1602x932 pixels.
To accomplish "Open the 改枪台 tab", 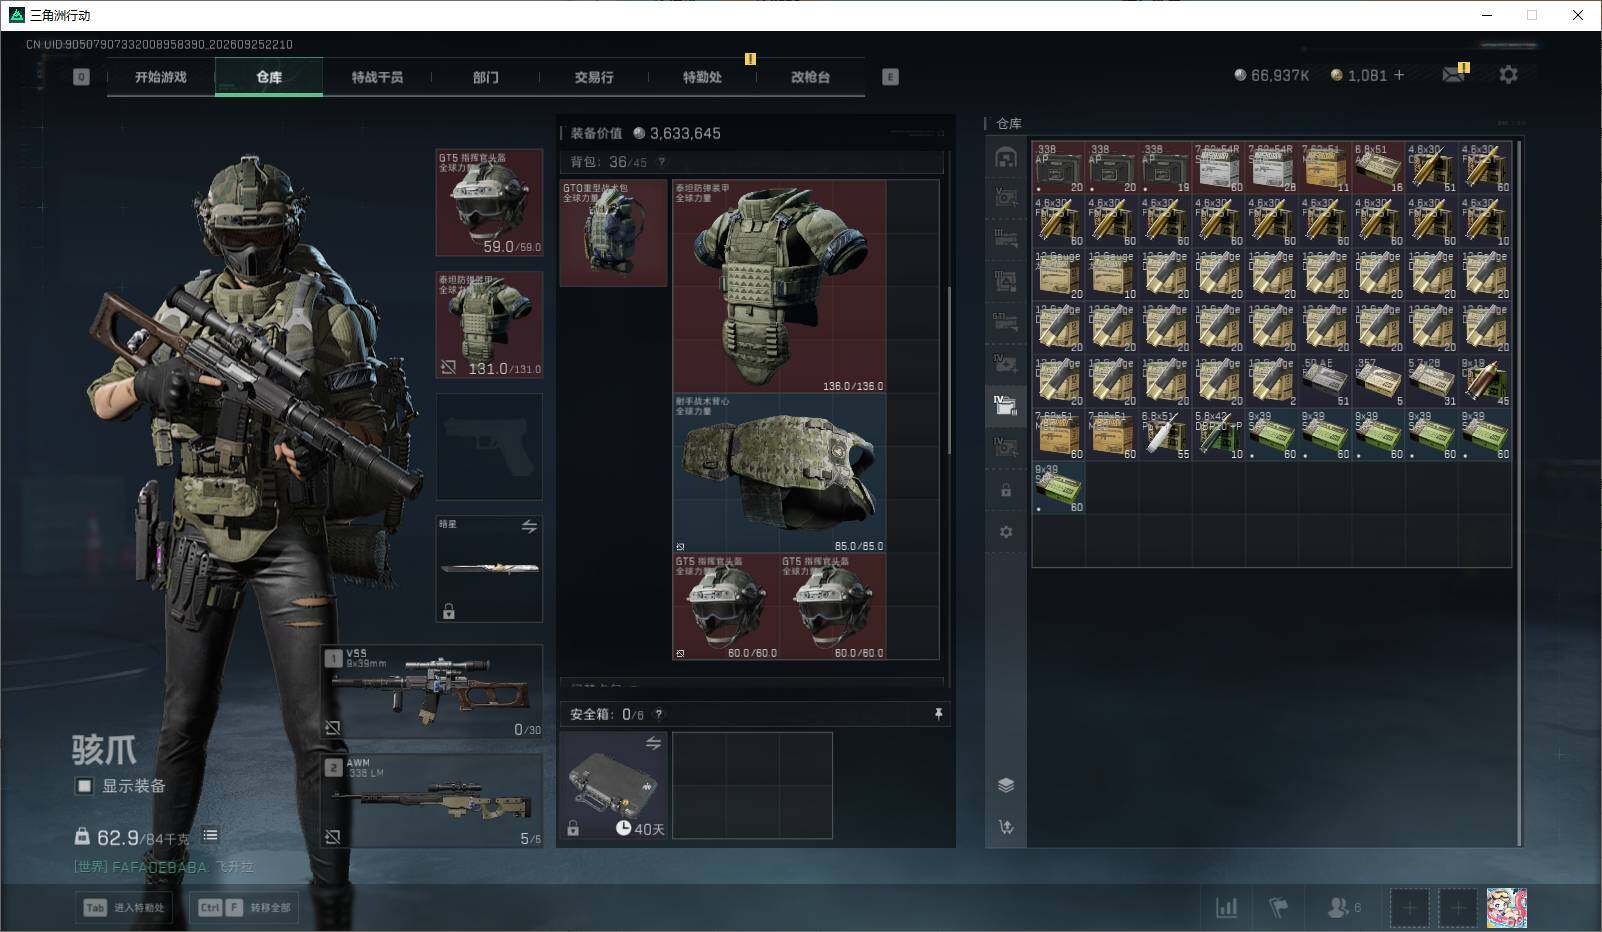I will click(810, 77).
